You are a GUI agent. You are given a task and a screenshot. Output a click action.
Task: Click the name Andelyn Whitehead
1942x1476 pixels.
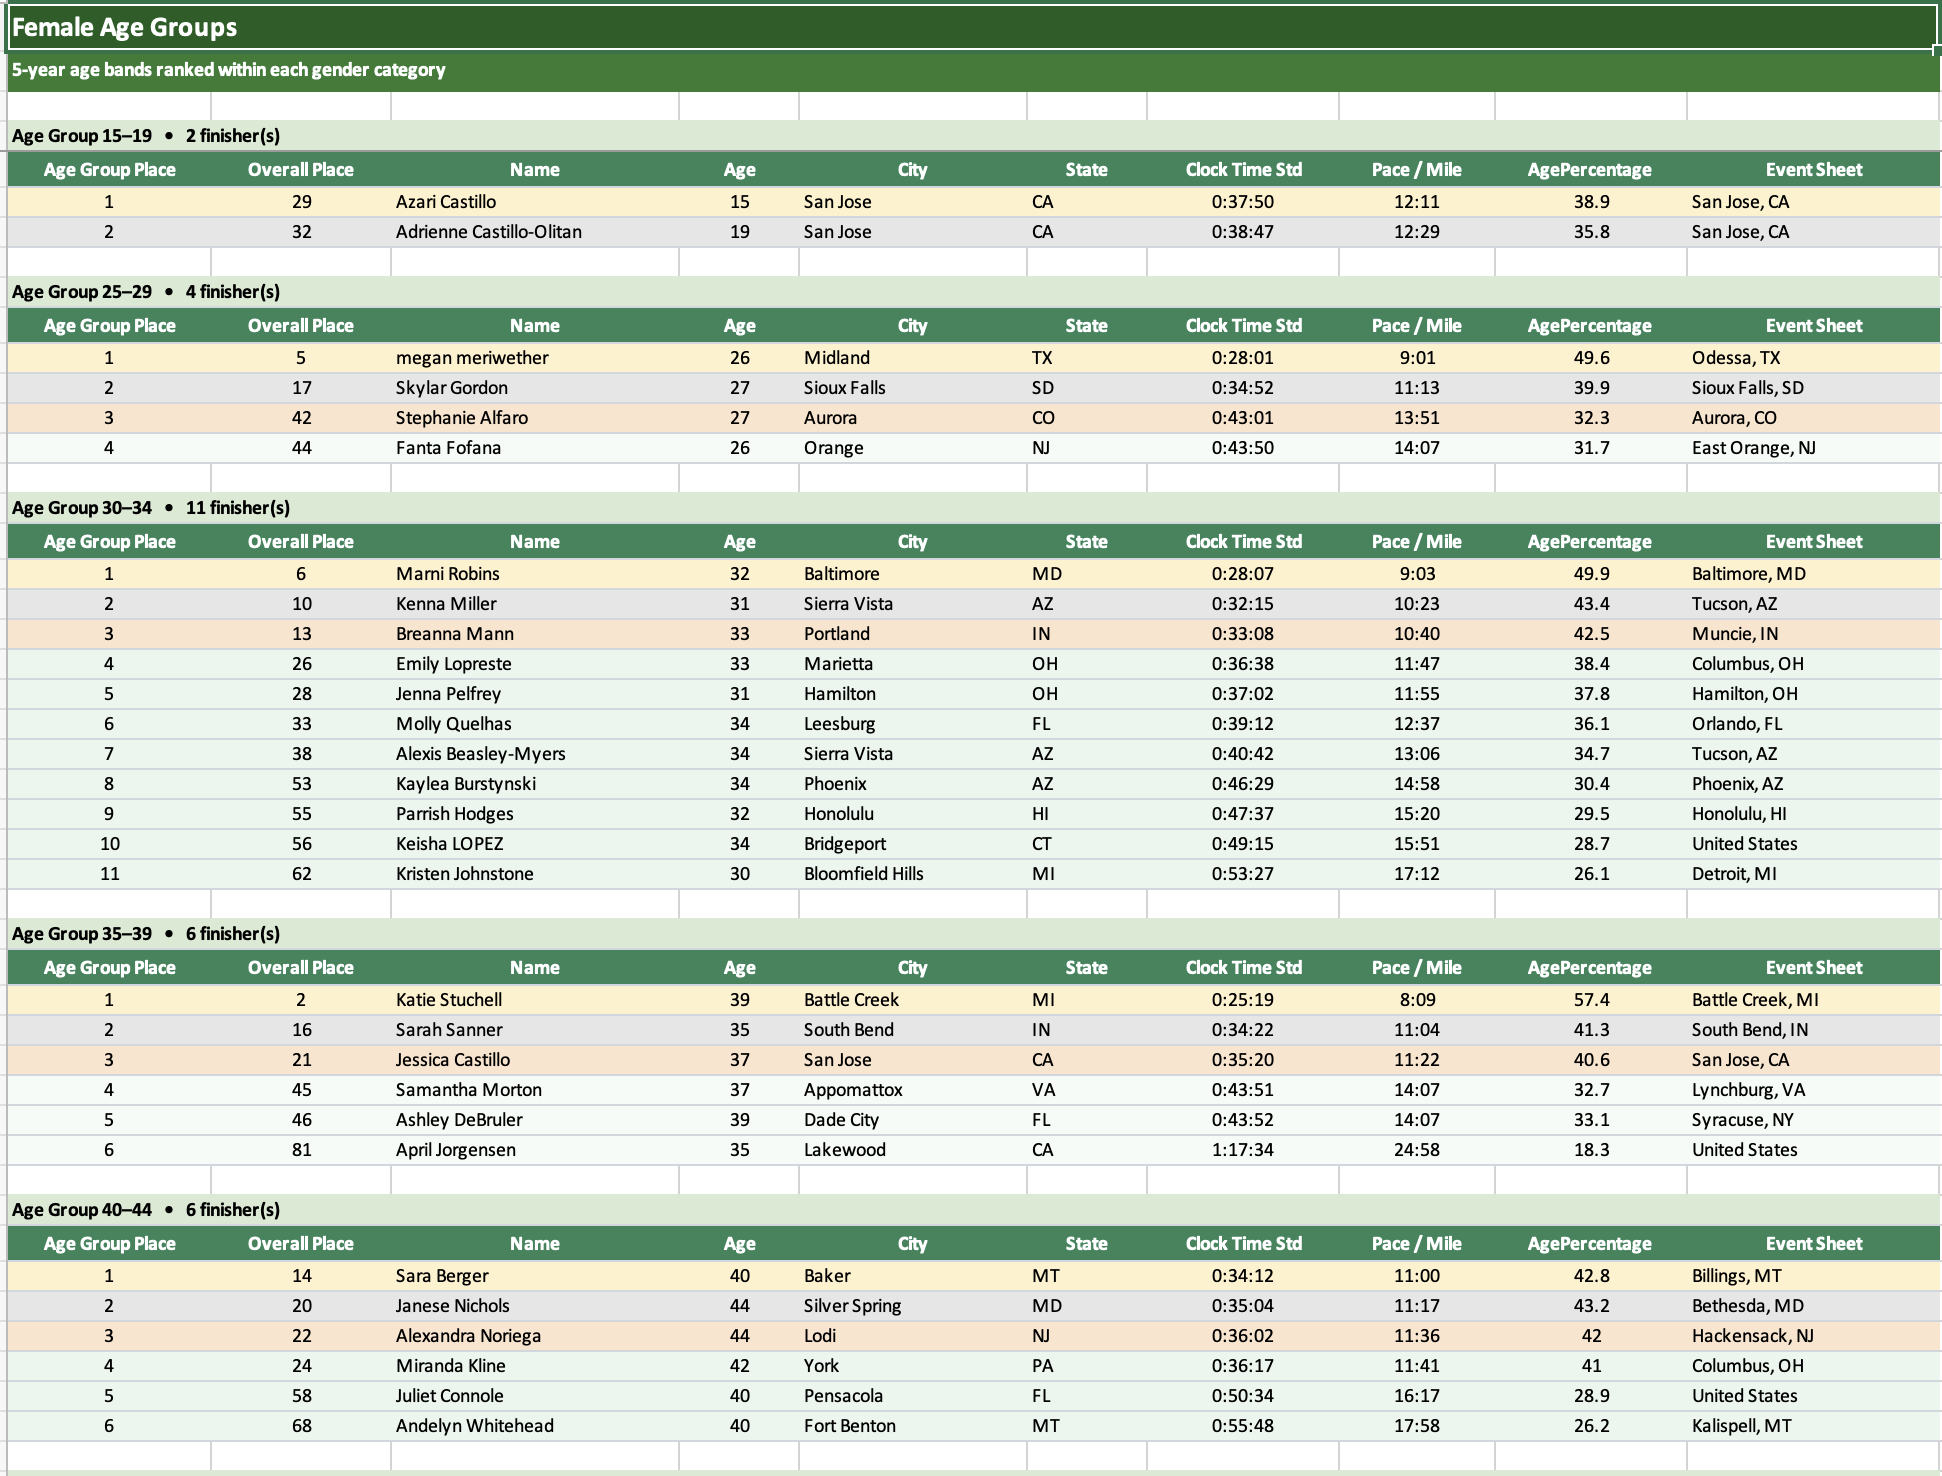click(x=474, y=1426)
